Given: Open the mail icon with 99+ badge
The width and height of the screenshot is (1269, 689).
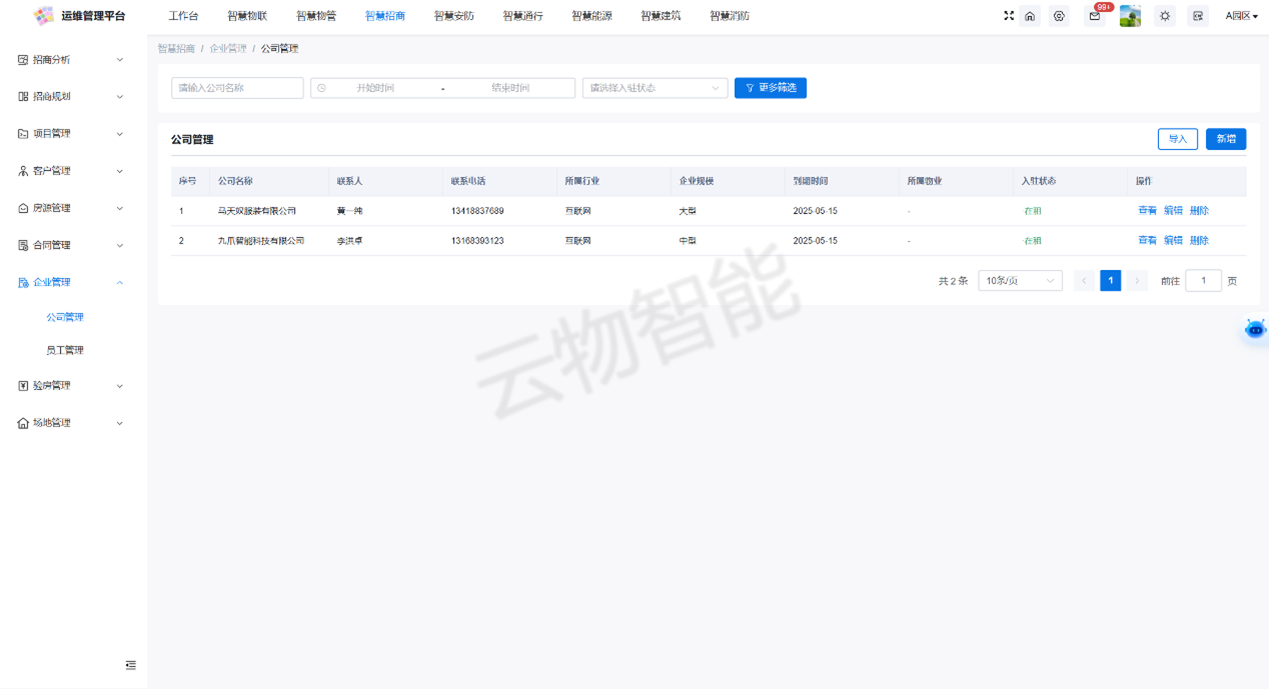Looking at the screenshot, I should coord(1095,16).
